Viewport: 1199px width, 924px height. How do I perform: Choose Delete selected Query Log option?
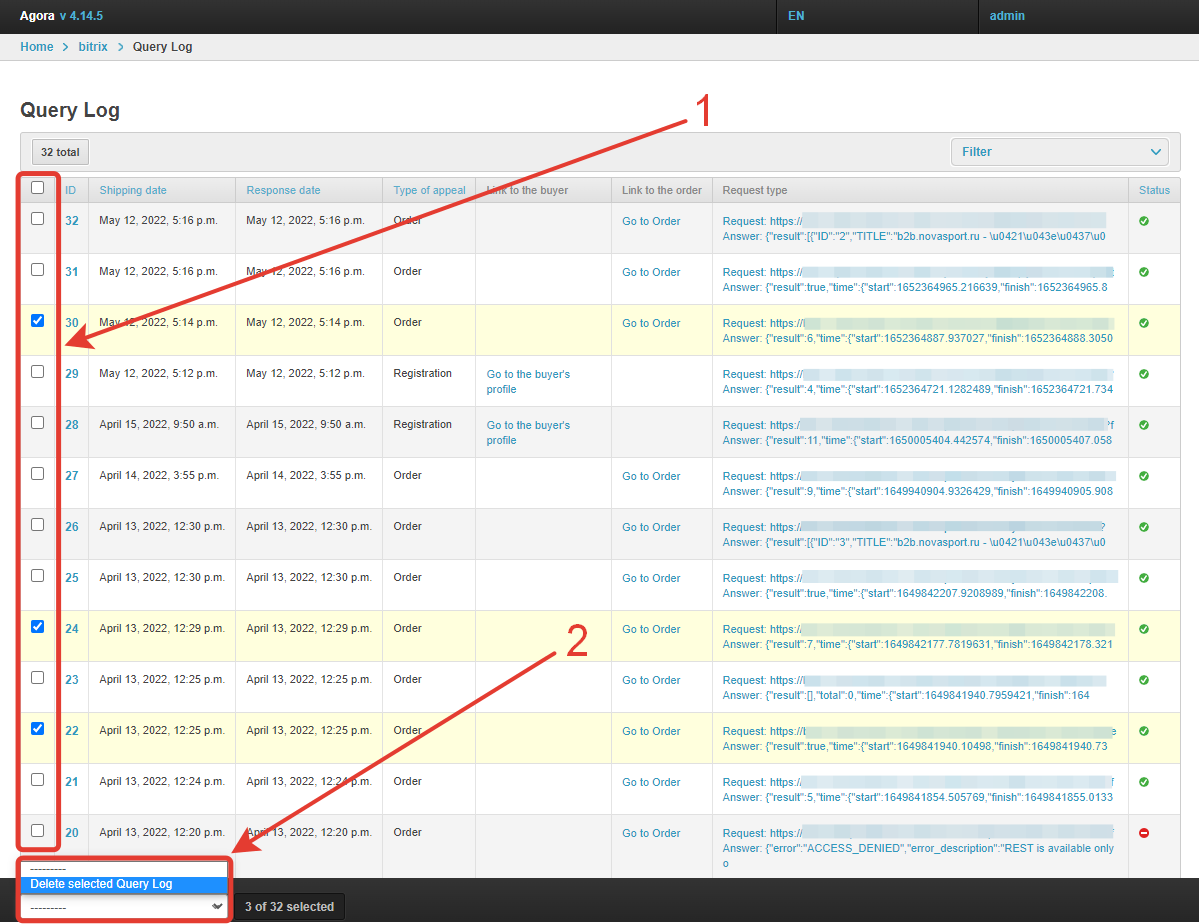tap(101, 884)
